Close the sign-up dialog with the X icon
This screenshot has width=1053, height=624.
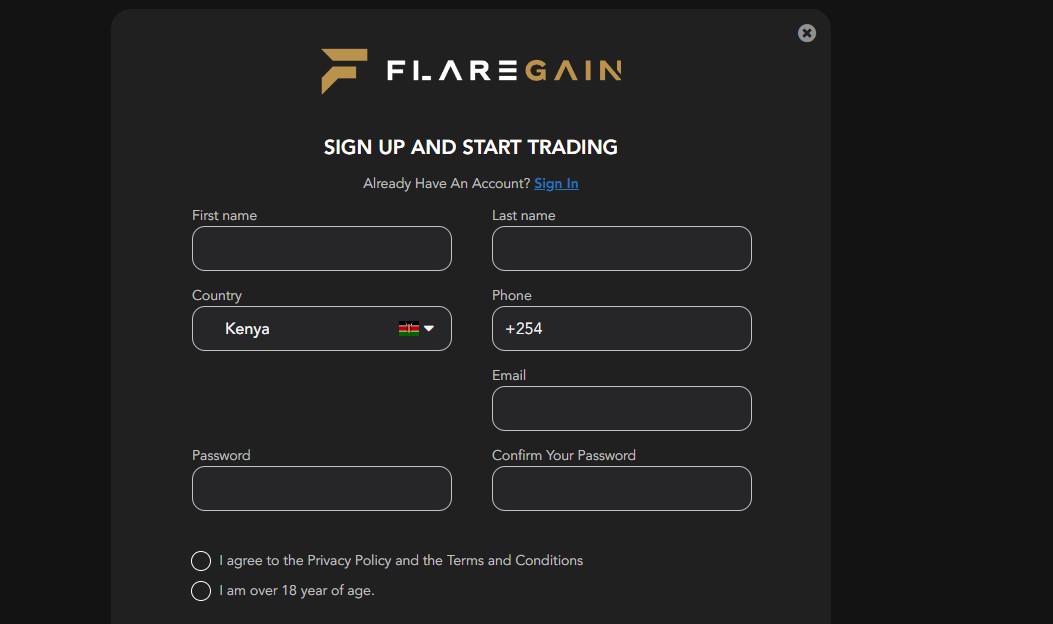point(807,33)
